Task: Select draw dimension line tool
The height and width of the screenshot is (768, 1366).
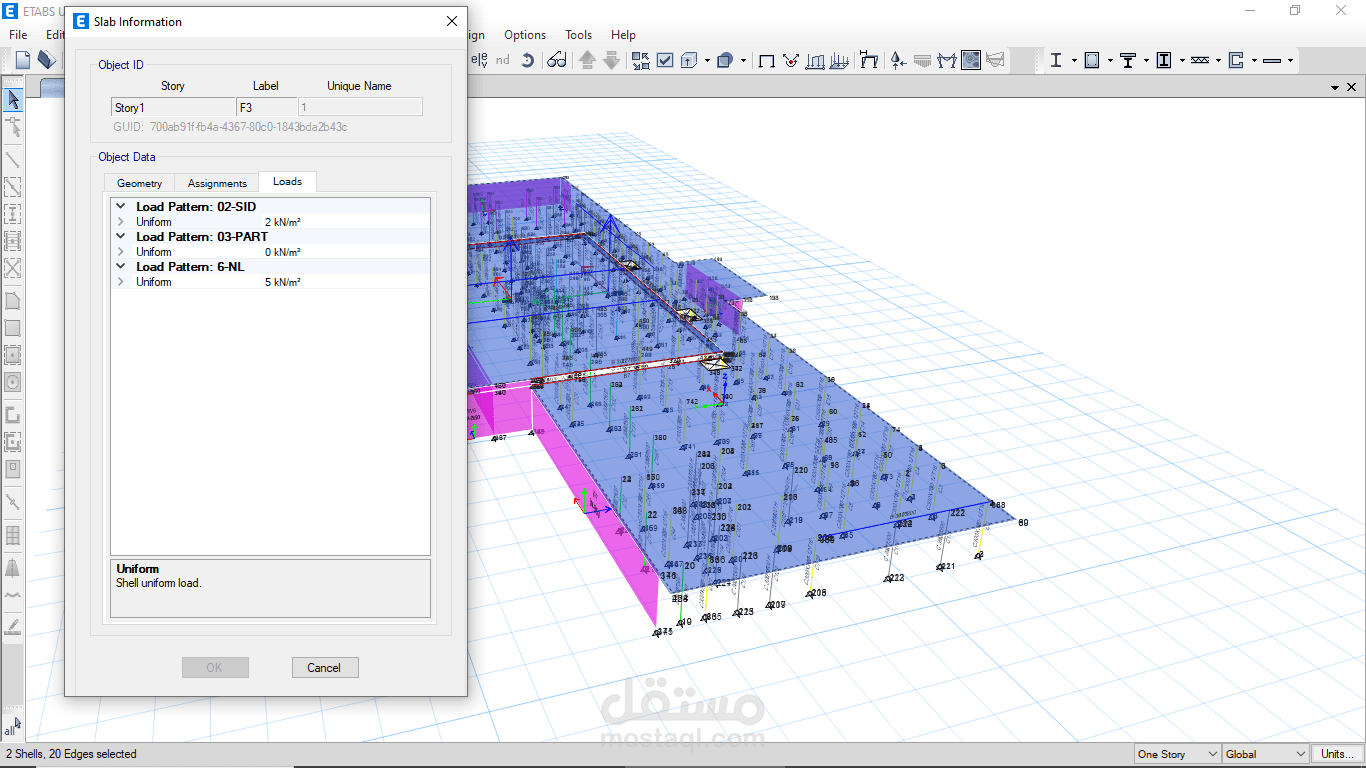Action: coord(13,501)
